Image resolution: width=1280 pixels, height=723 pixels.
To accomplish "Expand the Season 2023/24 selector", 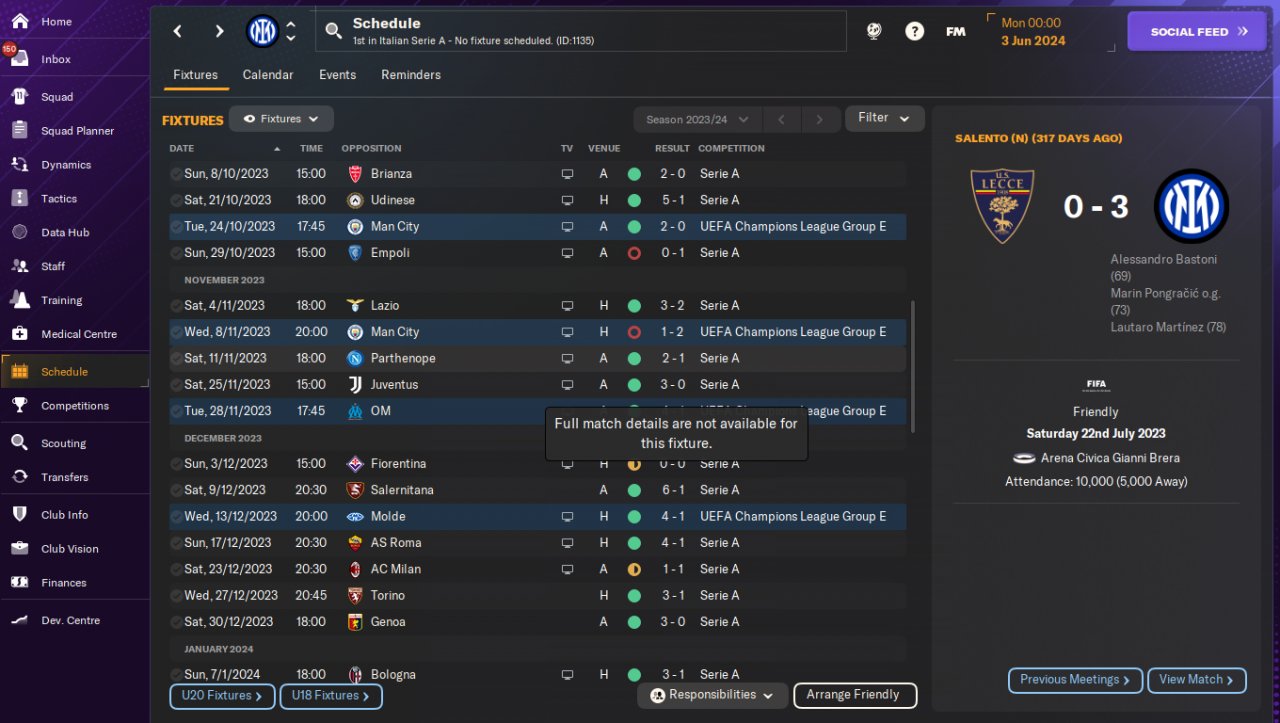I will 697,120.
